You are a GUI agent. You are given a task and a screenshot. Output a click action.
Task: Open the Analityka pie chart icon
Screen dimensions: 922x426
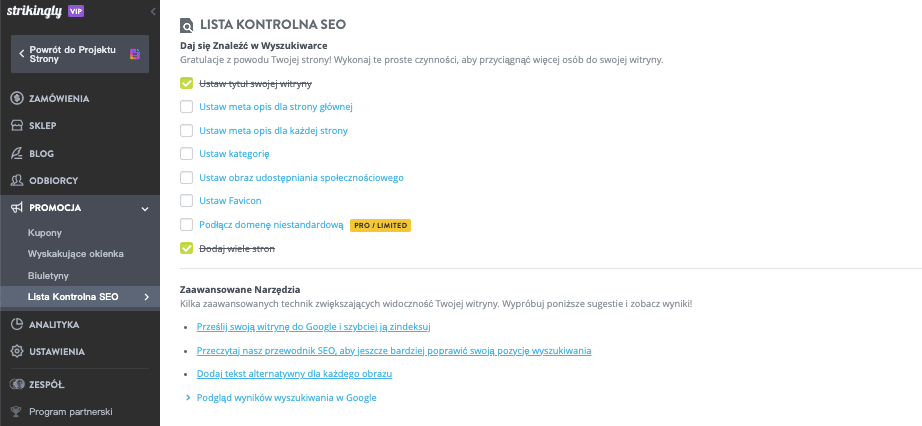pyautogui.click(x=17, y=324)
